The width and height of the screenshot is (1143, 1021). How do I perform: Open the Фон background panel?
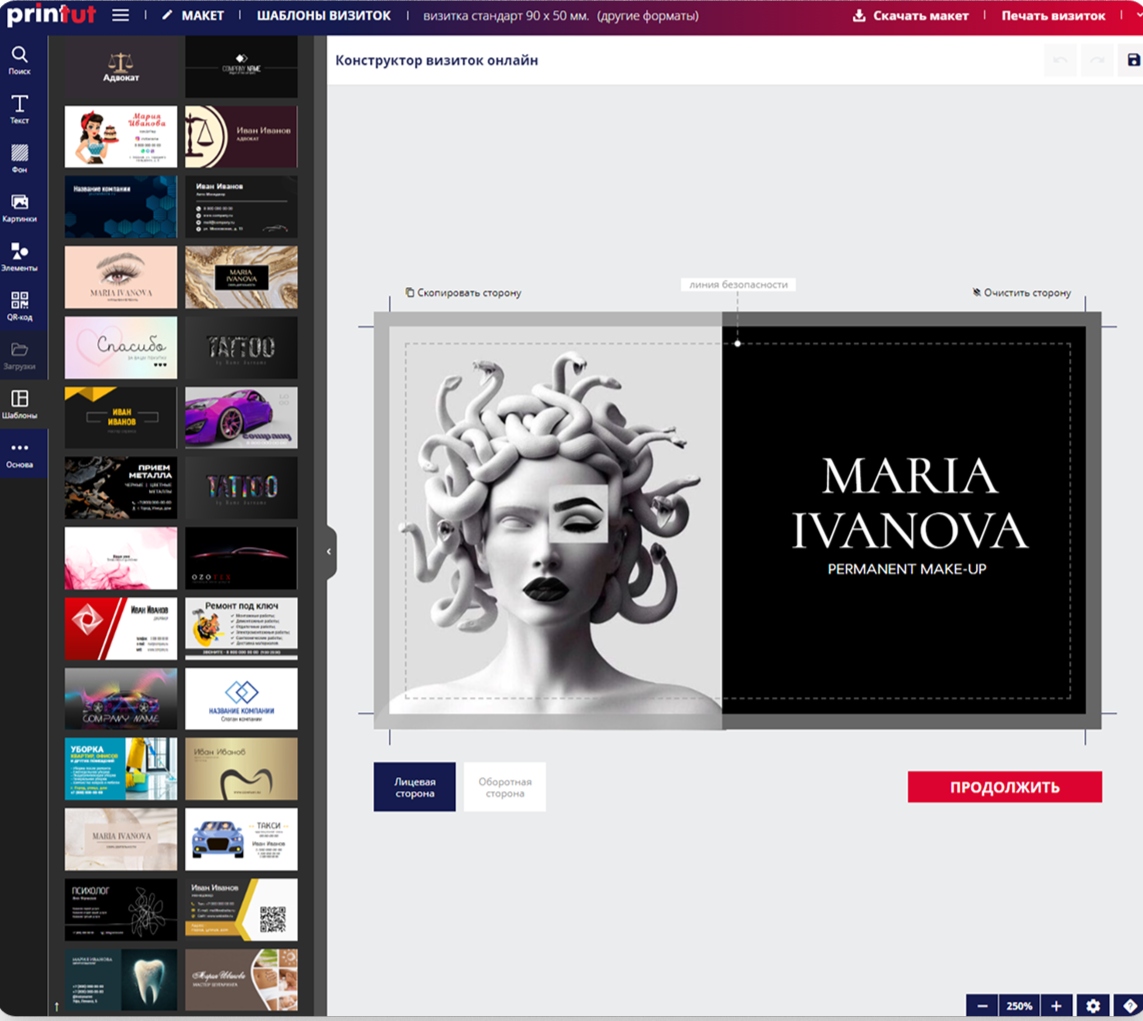click(20, 159)
